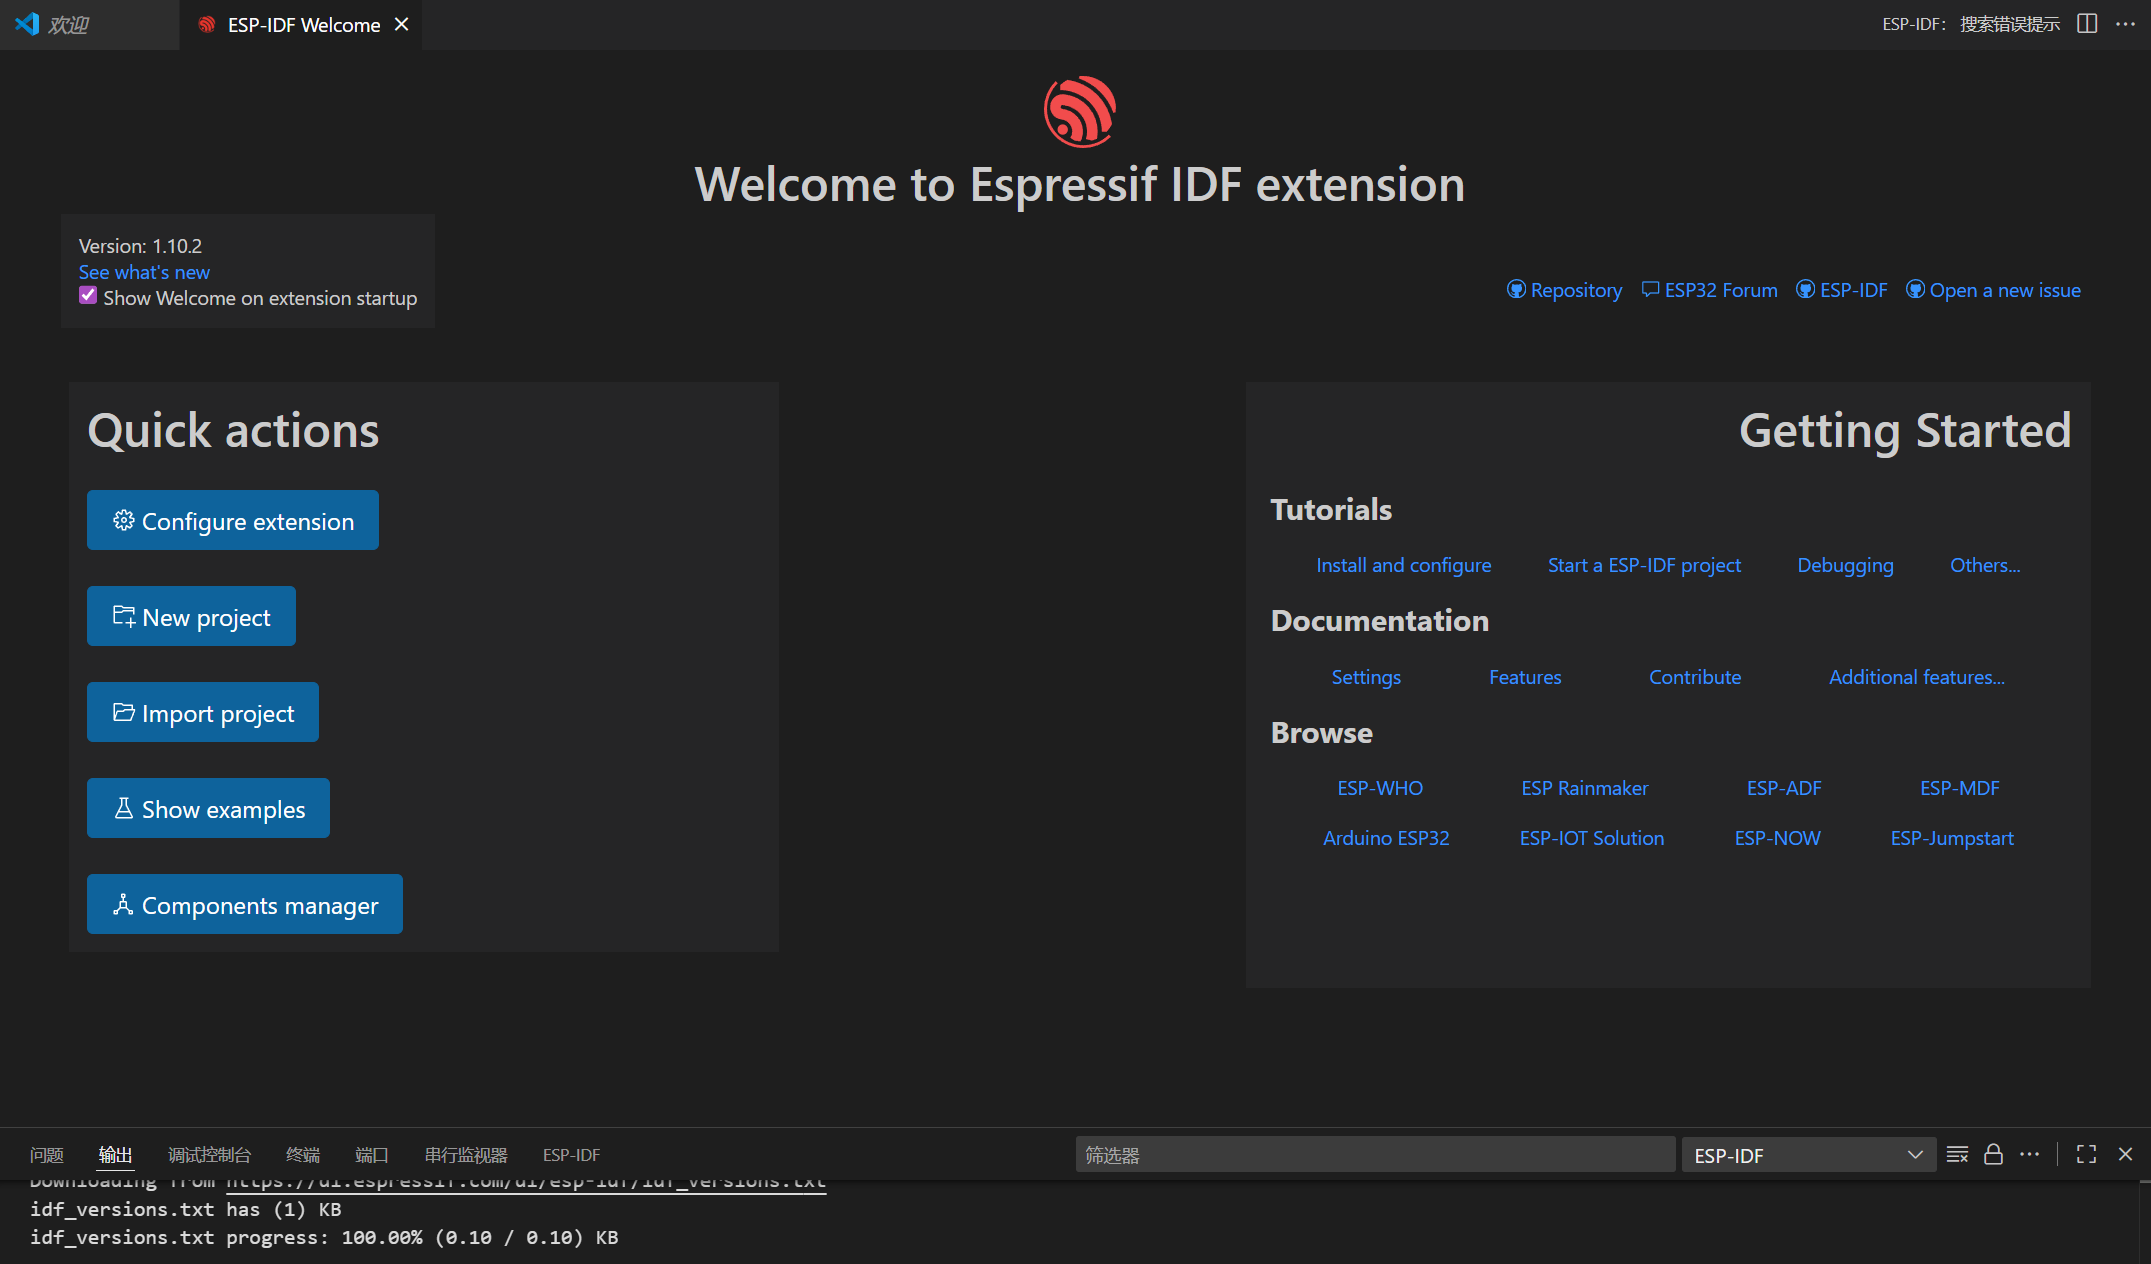Maximize the bottom panel size

pos(2087,1155)
